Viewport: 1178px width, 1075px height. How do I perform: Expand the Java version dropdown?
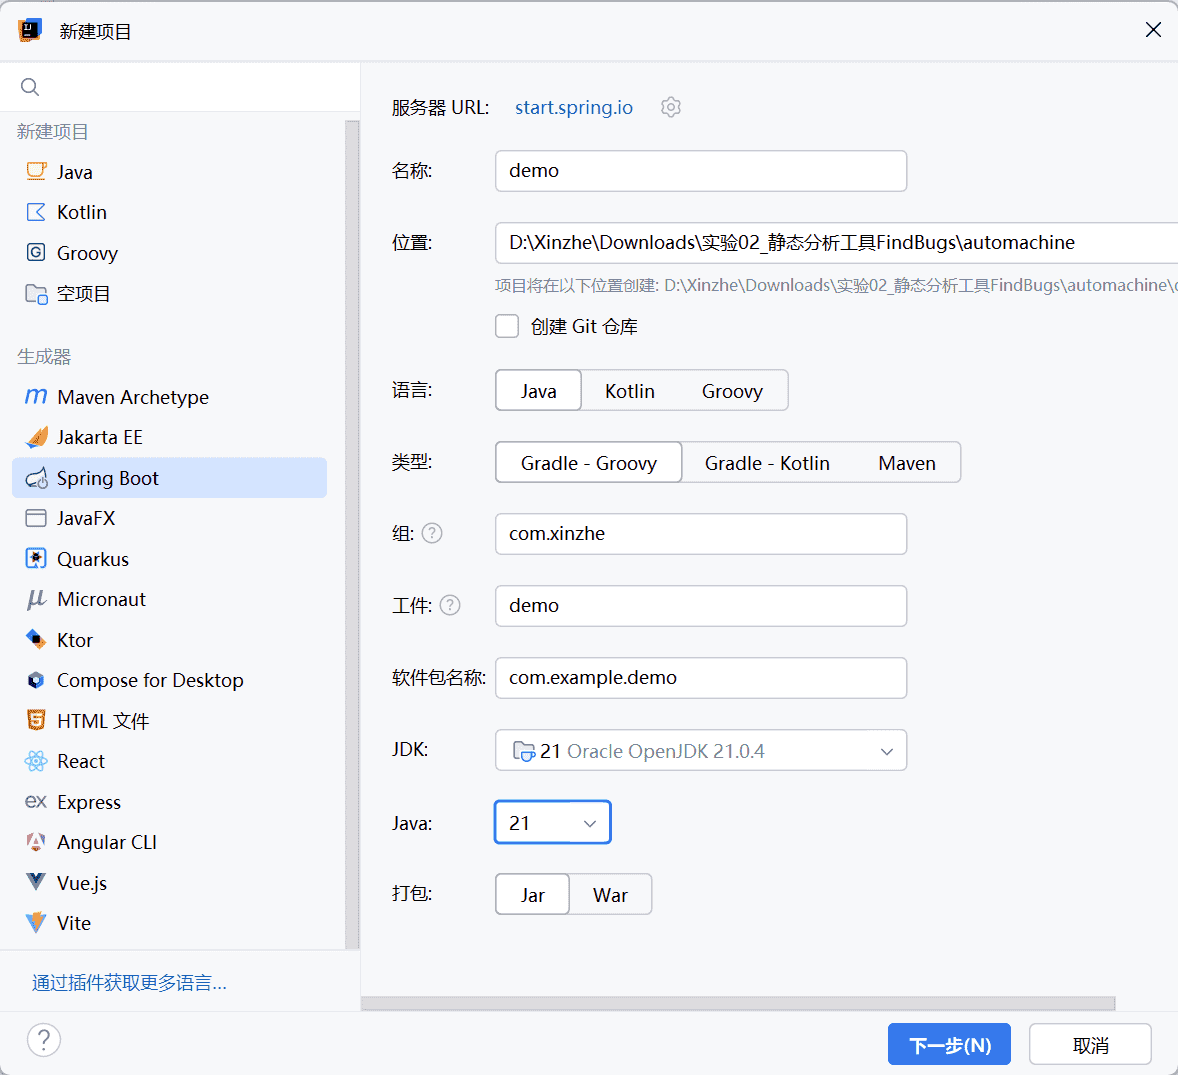click(x=552, y=823)
